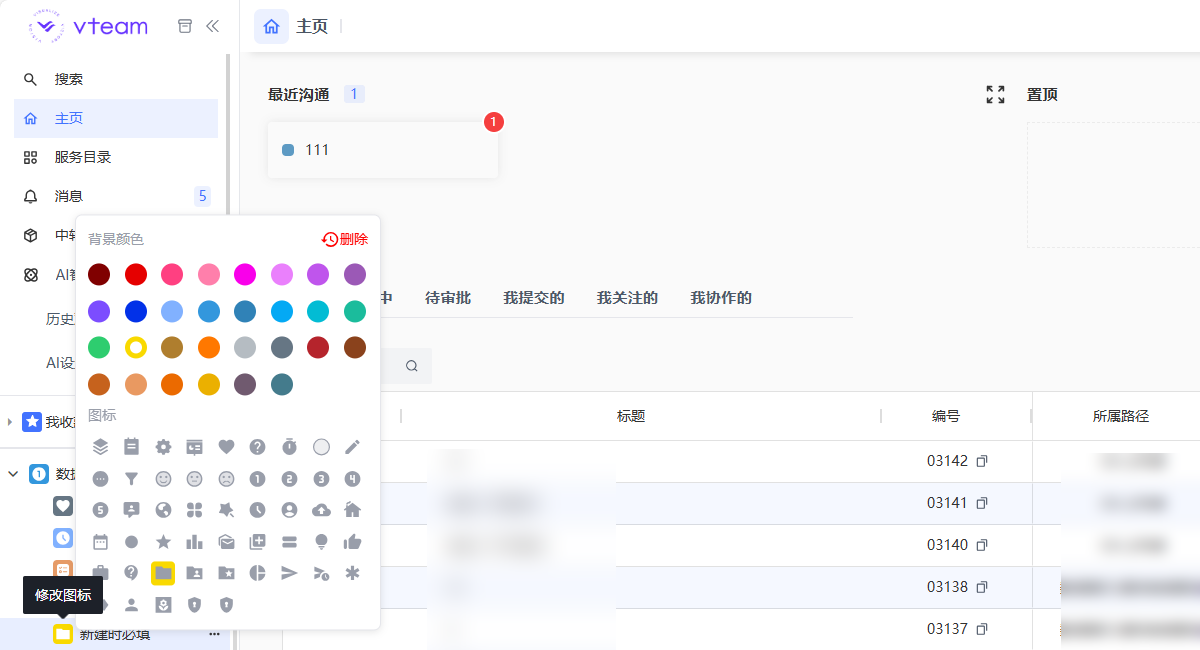Switch to the 待审批 tab

click(x=448, y=298)
